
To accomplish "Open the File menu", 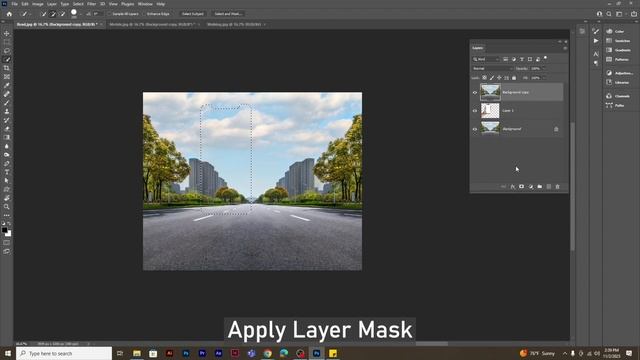I will pyautogui.click(x=14, y=4).
